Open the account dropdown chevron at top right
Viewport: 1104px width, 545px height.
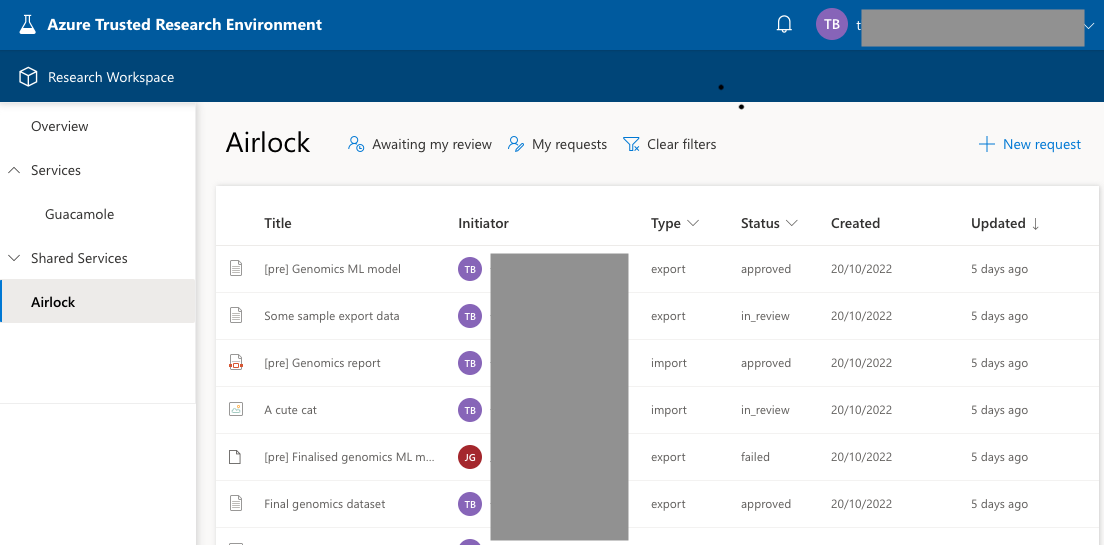click(1089, 26)
